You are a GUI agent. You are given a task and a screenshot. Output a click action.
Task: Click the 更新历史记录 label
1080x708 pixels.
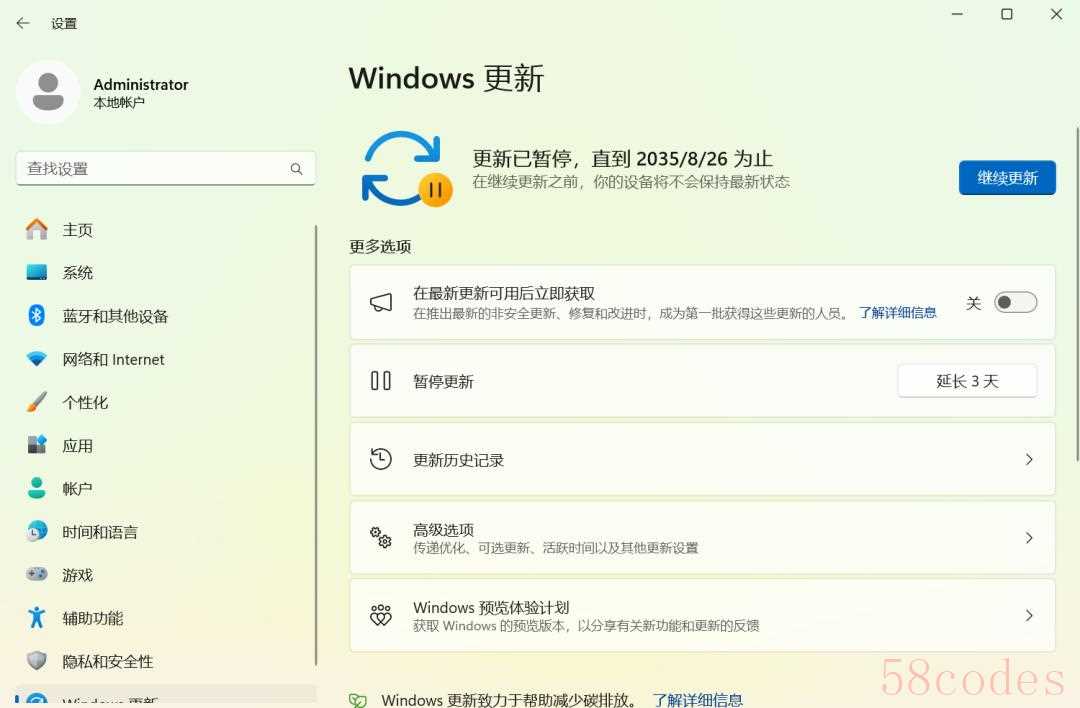[x=458, y=460]
